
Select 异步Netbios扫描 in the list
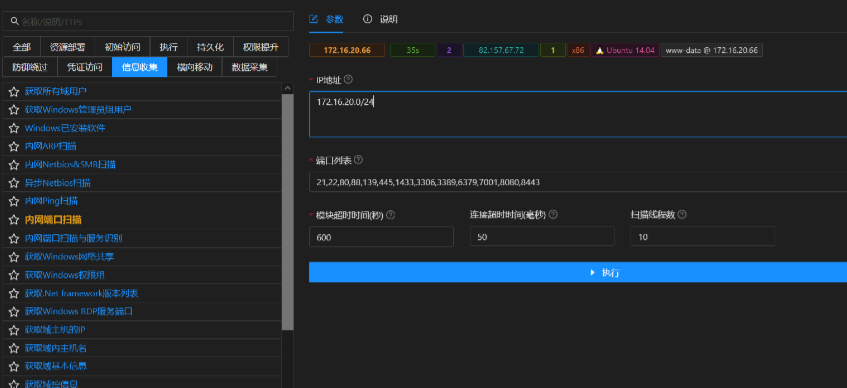pos(57,183)
